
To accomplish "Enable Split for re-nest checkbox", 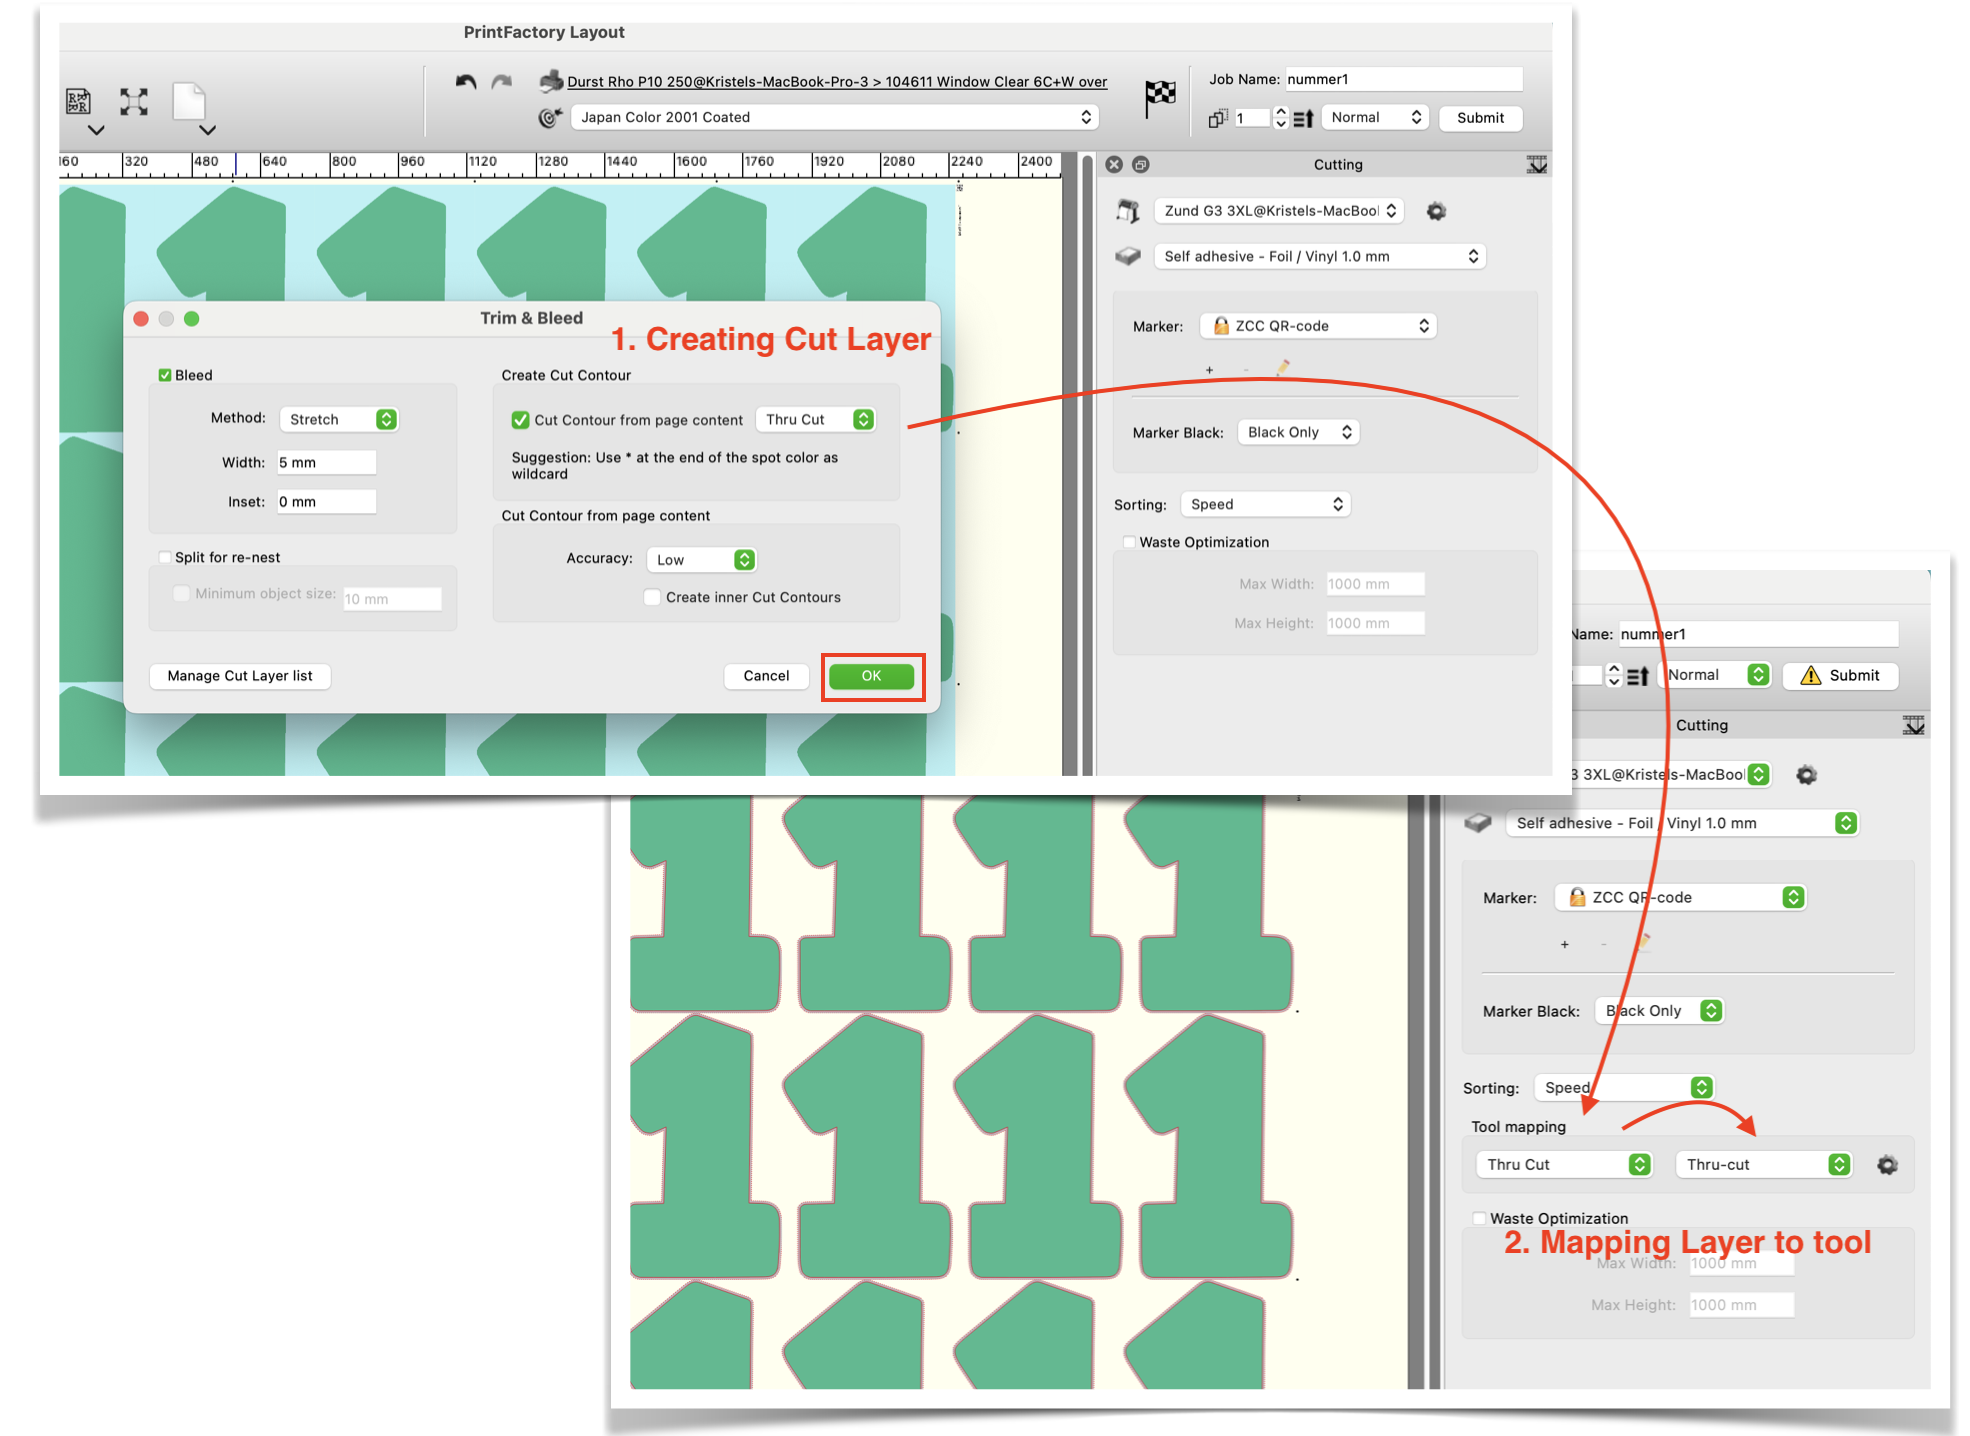I will pos(165,557).
